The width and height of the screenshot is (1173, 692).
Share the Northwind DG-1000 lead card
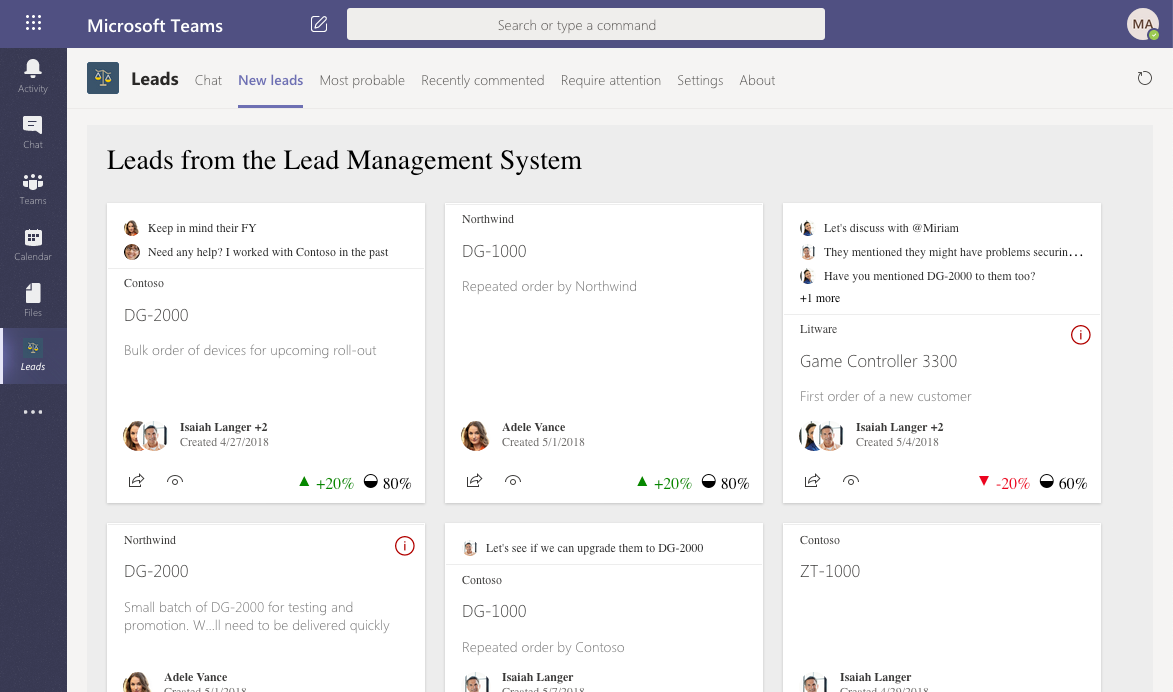click(474, 480)
